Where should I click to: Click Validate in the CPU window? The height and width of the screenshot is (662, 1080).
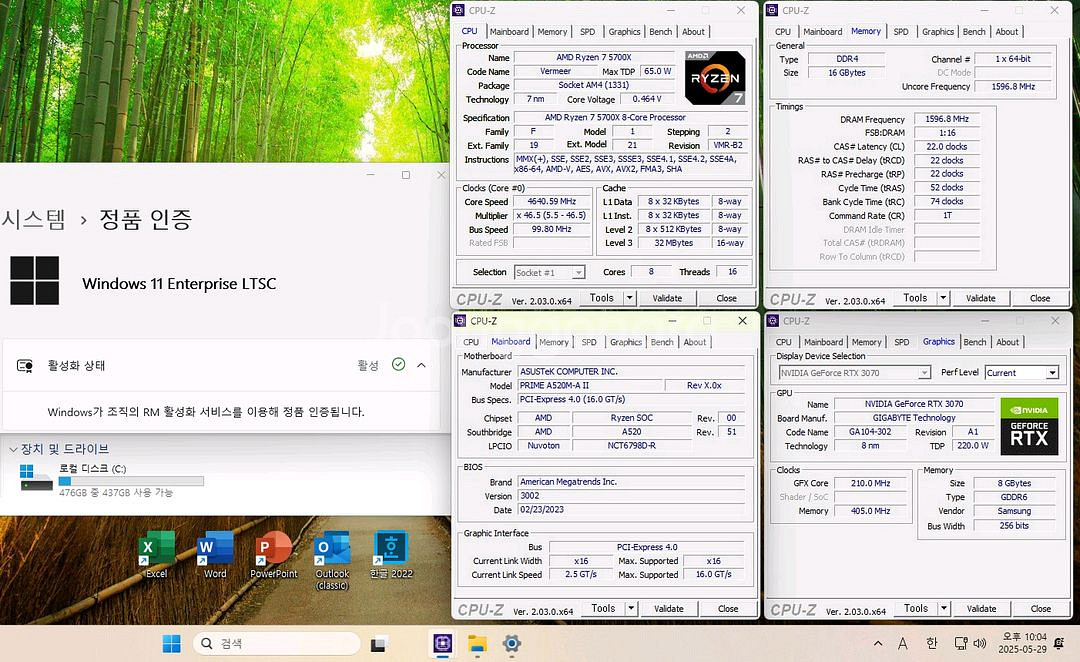click(x=667, y=298)
